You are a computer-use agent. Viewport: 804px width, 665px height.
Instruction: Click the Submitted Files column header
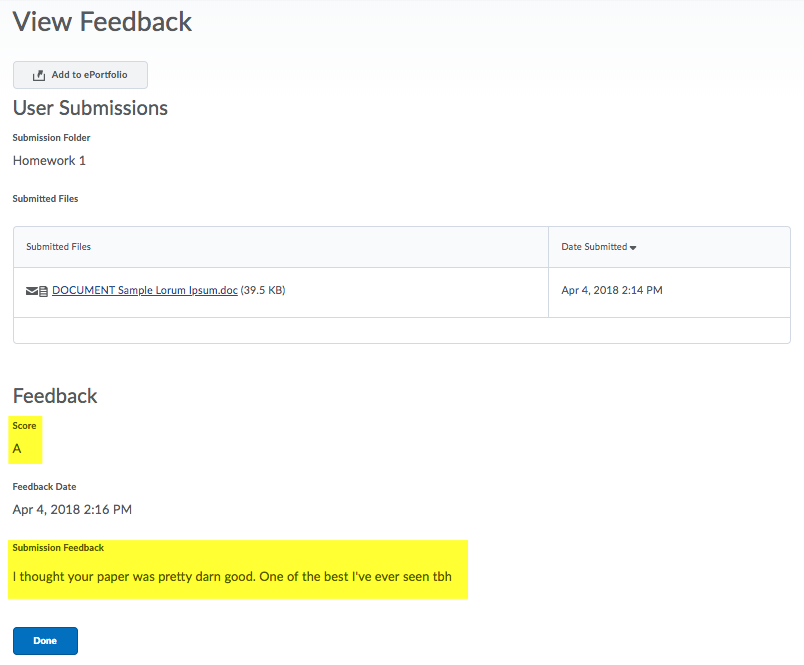(58, 246)
